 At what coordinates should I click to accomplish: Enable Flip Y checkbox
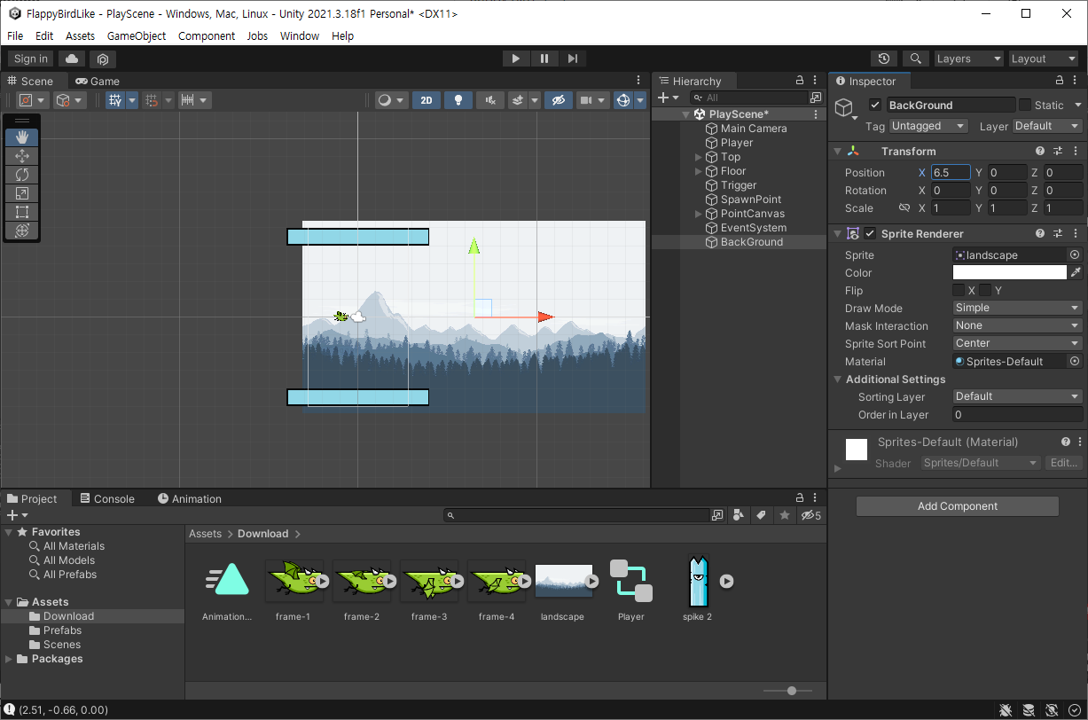(x=985, y=290)
